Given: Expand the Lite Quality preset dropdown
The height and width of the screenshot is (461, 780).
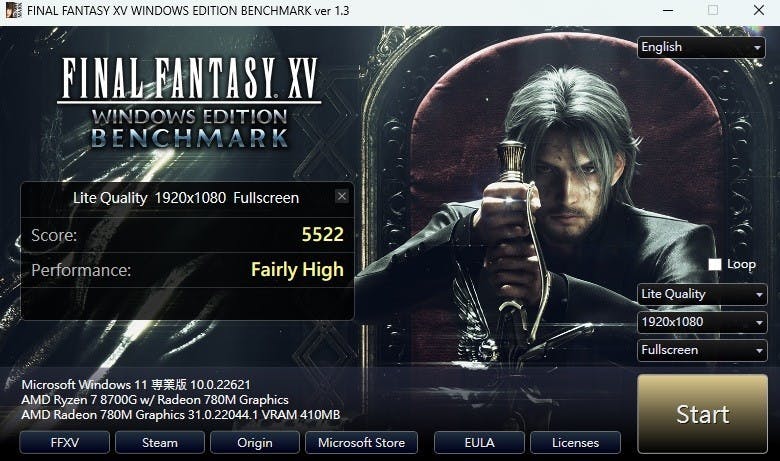Looking at the screenshot, I should tap(701, 294).
